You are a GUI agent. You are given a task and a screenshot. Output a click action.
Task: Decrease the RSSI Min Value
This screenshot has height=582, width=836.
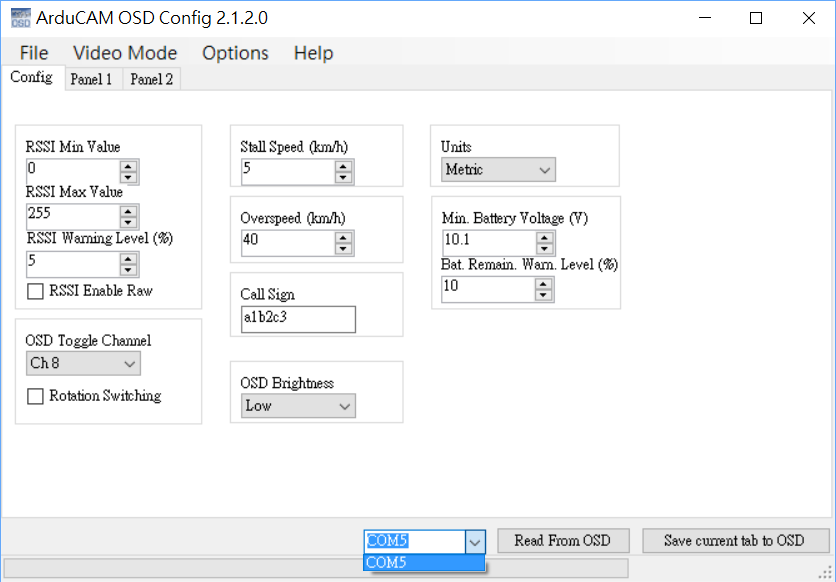(128, 177)
